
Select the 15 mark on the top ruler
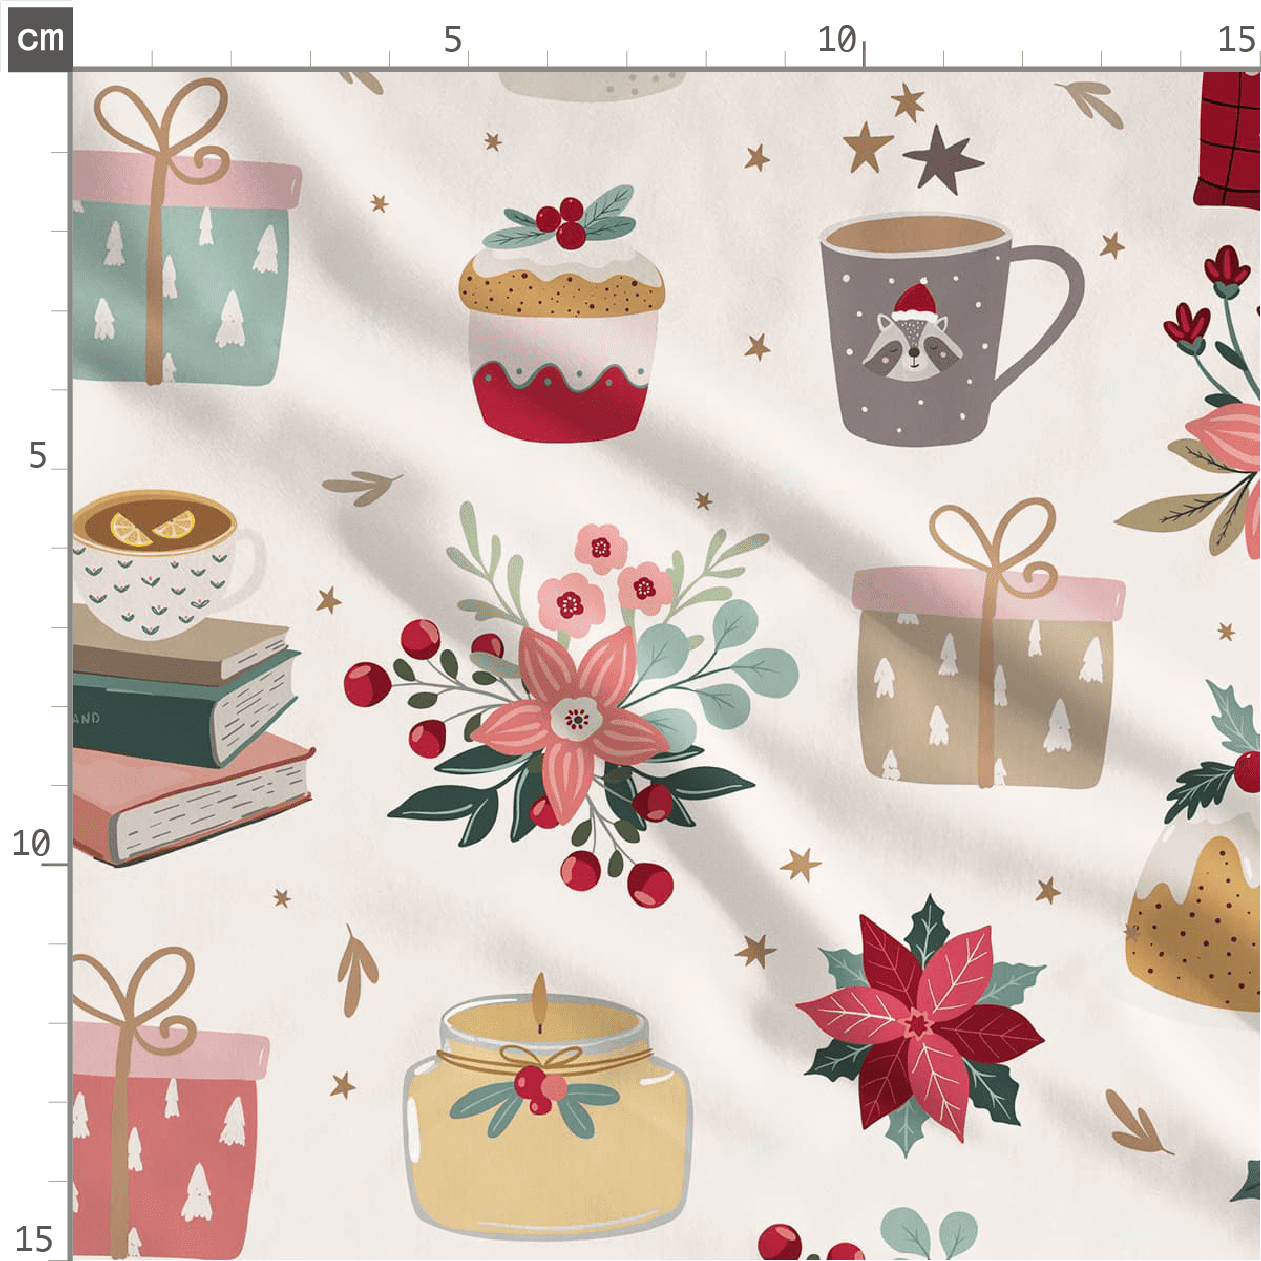pyautogui.click(x=1236, y=39)
